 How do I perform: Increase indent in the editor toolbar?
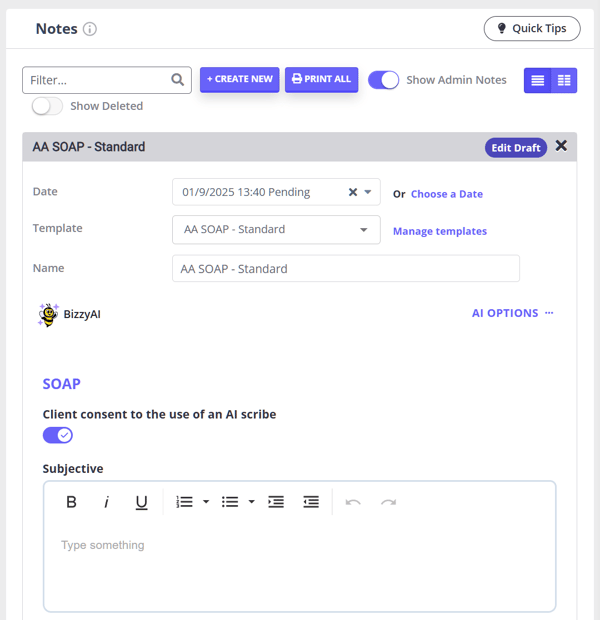pos(276,502)
